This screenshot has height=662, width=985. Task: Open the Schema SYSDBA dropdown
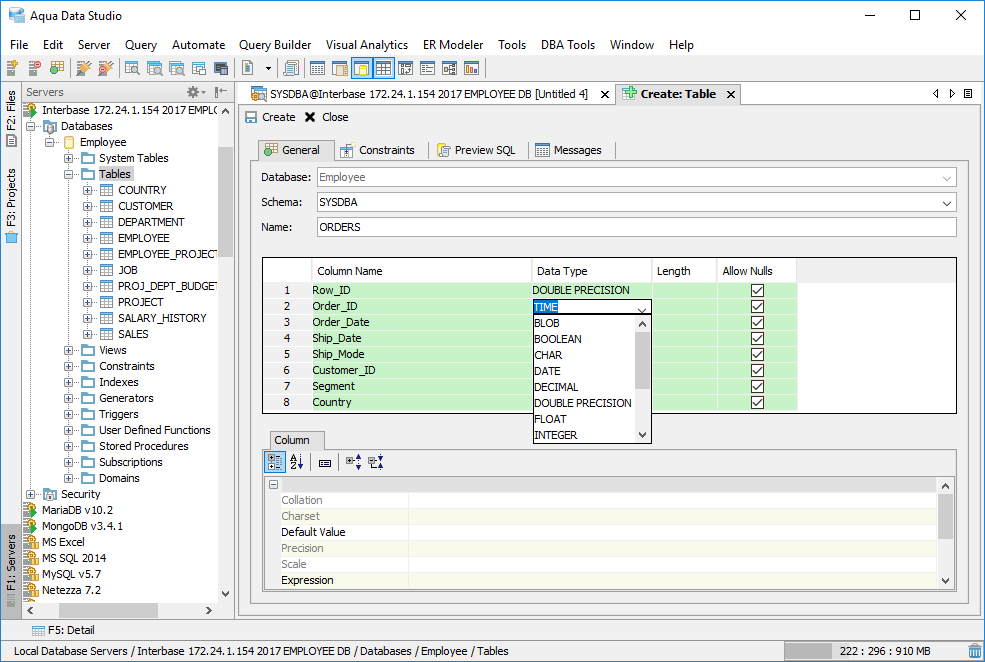[946, 203]
